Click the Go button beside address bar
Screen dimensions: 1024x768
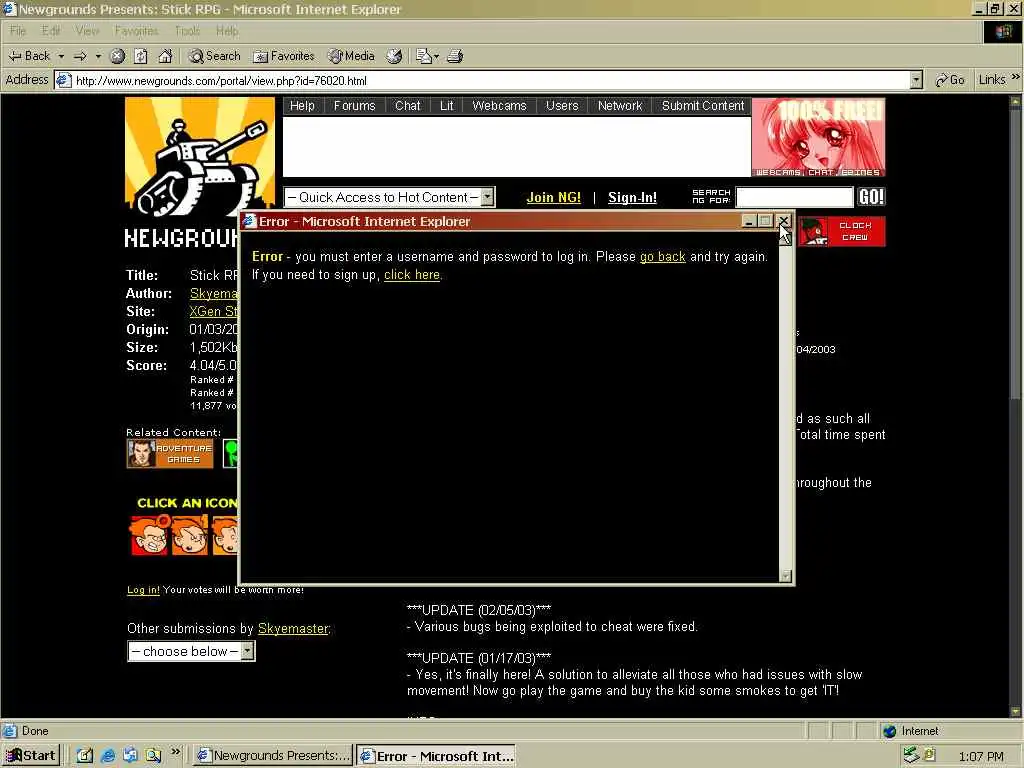(x=950, y=80)
